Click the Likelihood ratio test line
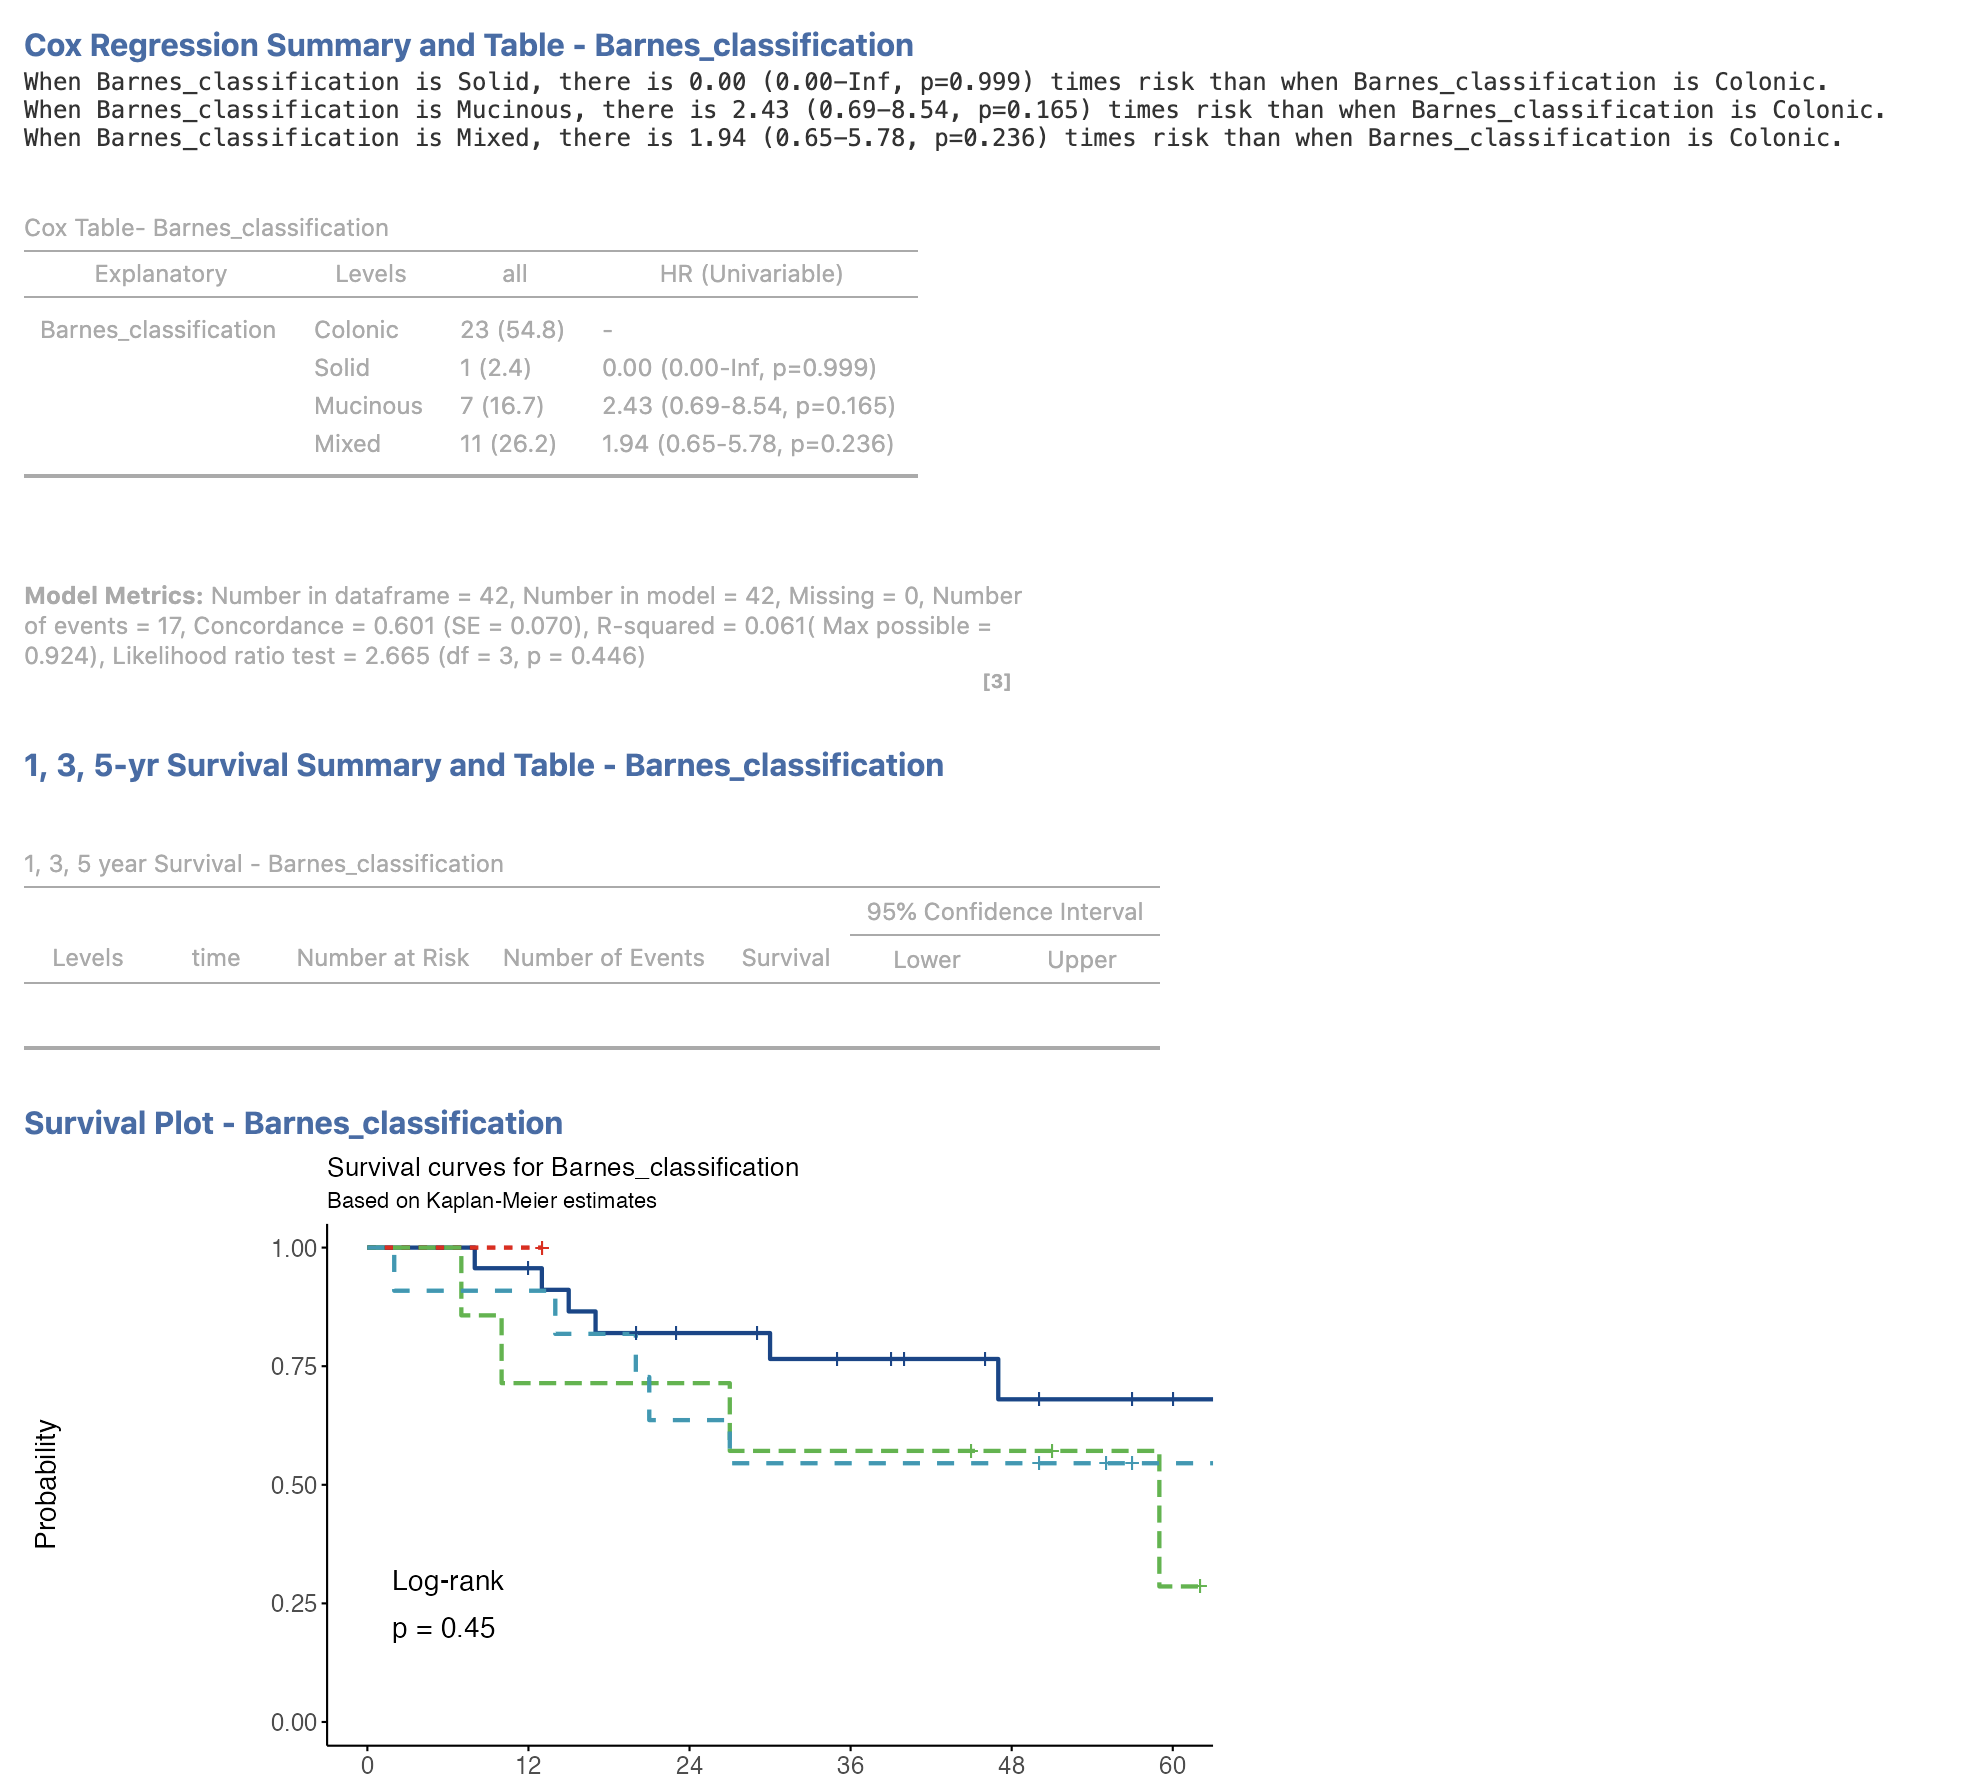This screenshot has width=1964, height=1784. (x=335, y=656)
